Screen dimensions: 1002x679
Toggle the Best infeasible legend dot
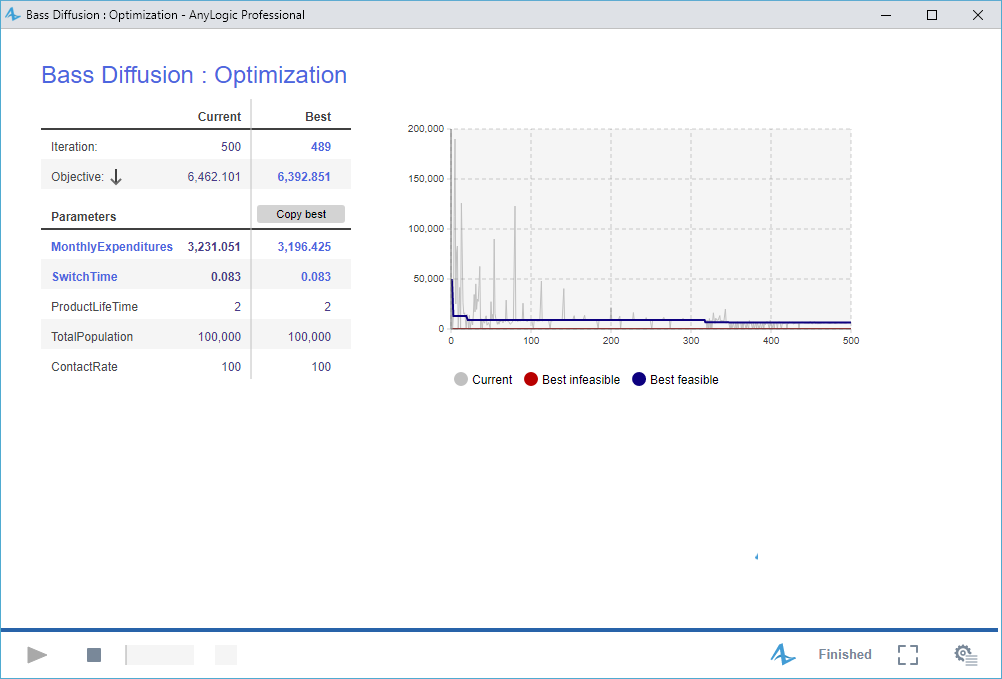[531, 380]
